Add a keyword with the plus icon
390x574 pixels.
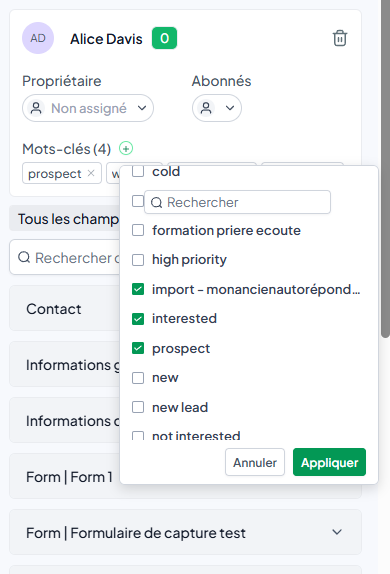(x=126, y=149)
